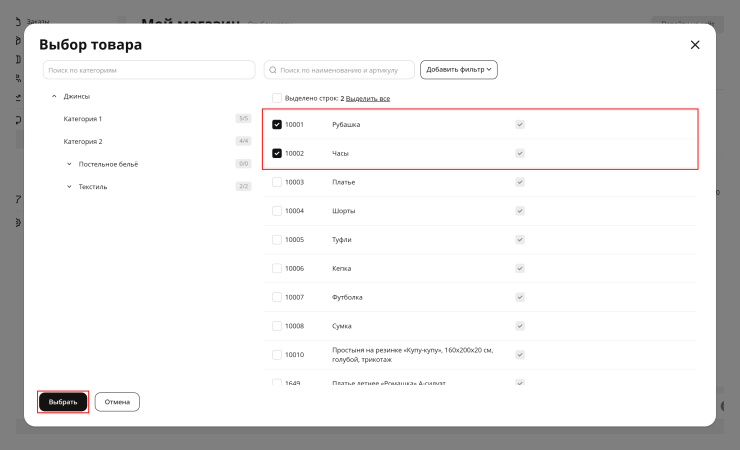740x450 pixels.
Task: Check the checkbox for 10008 Сумка
Action: point(277,326)
